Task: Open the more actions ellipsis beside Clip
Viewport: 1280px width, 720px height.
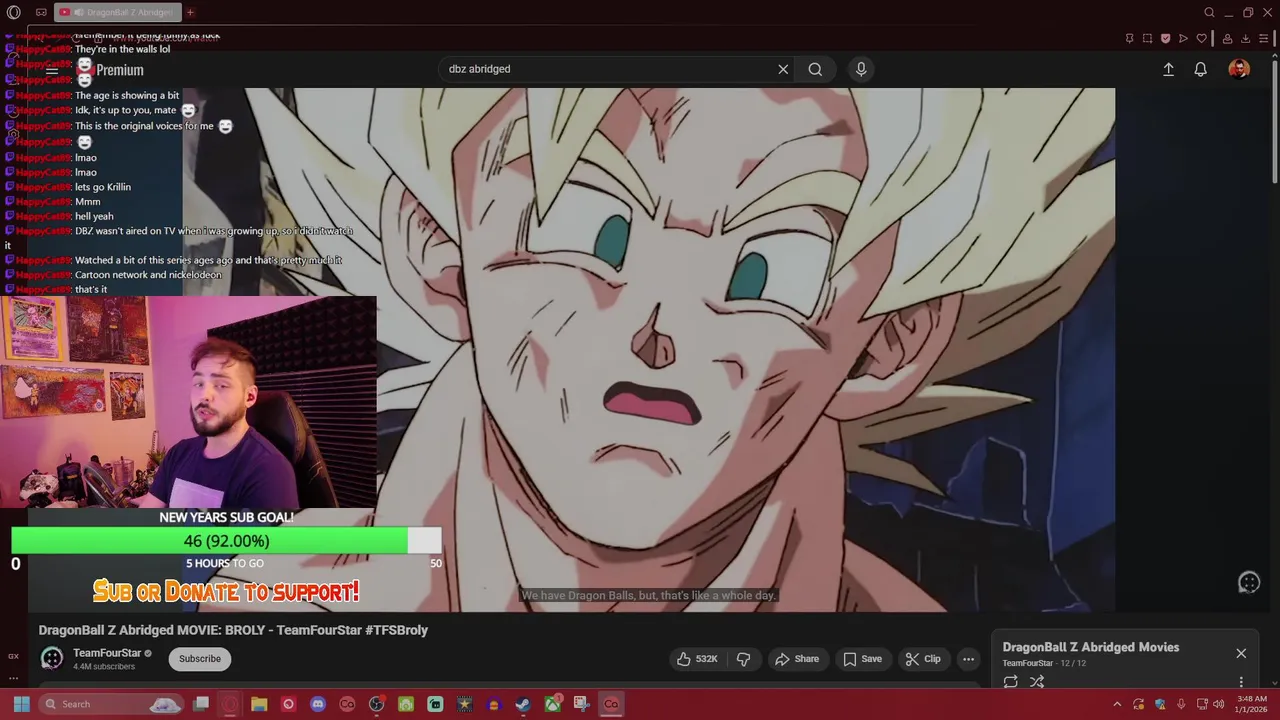Action: (x=968, y=659)
